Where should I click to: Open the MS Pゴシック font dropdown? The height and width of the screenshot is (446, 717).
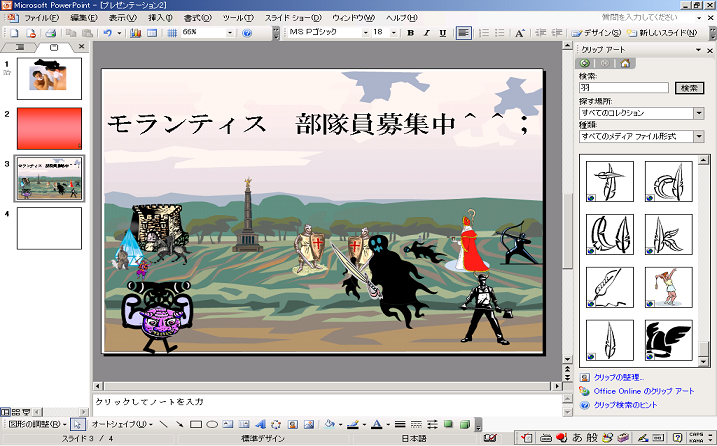(x=364, y=33)
